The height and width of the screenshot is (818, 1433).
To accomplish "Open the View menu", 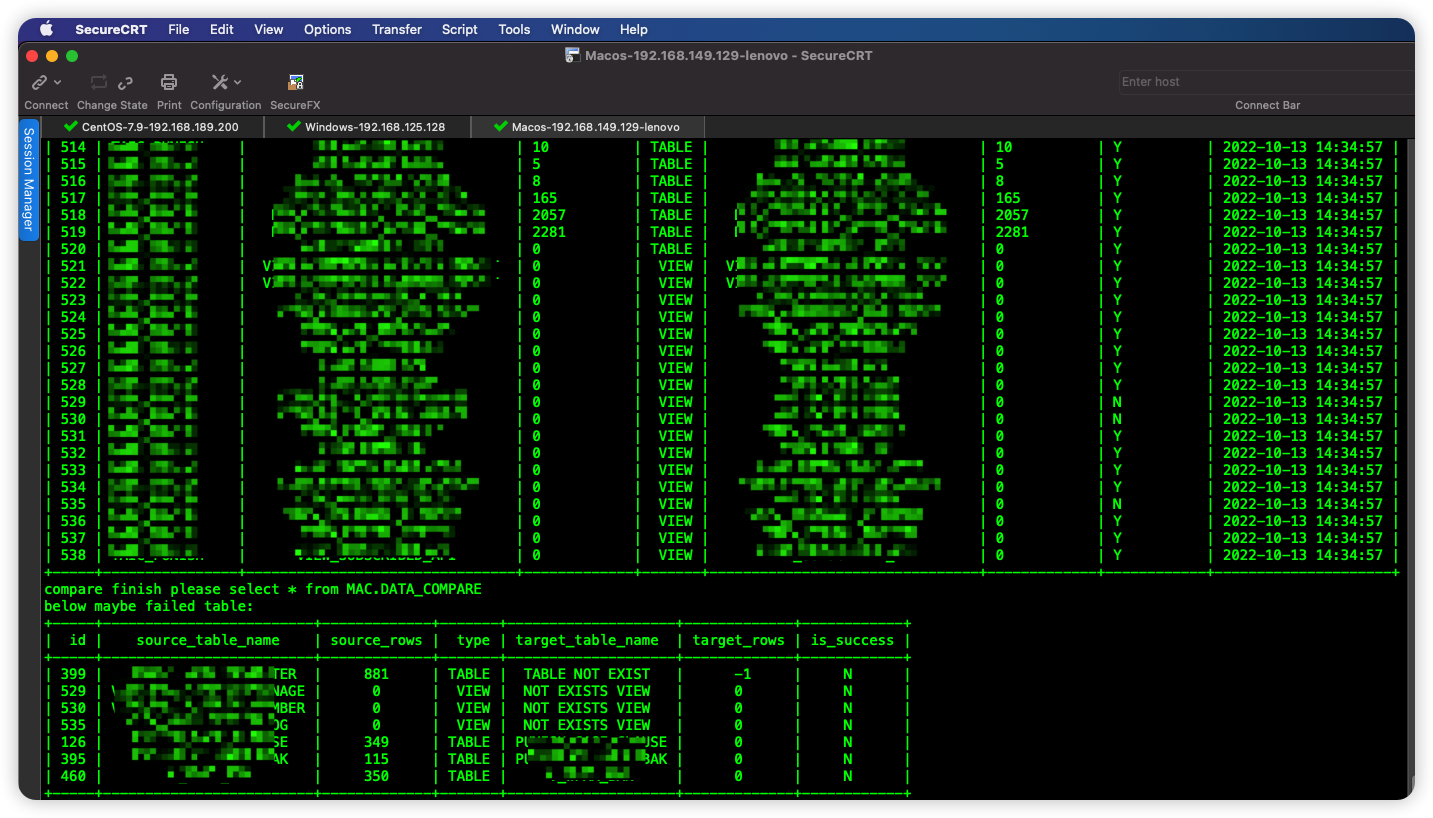I will [269, 29].
